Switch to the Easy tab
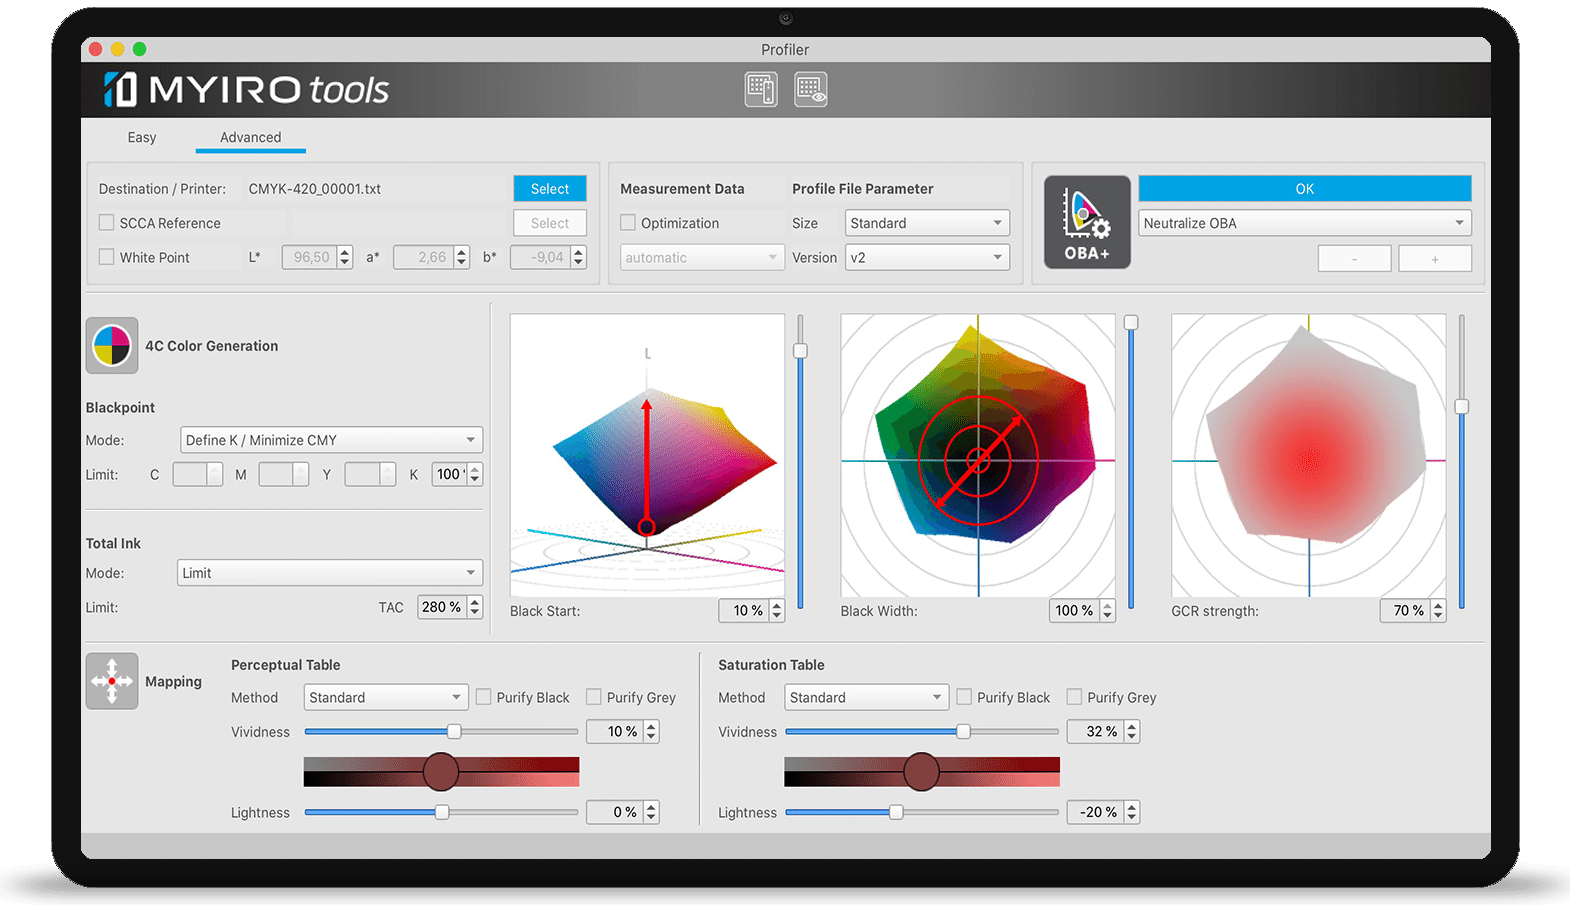 142,137
